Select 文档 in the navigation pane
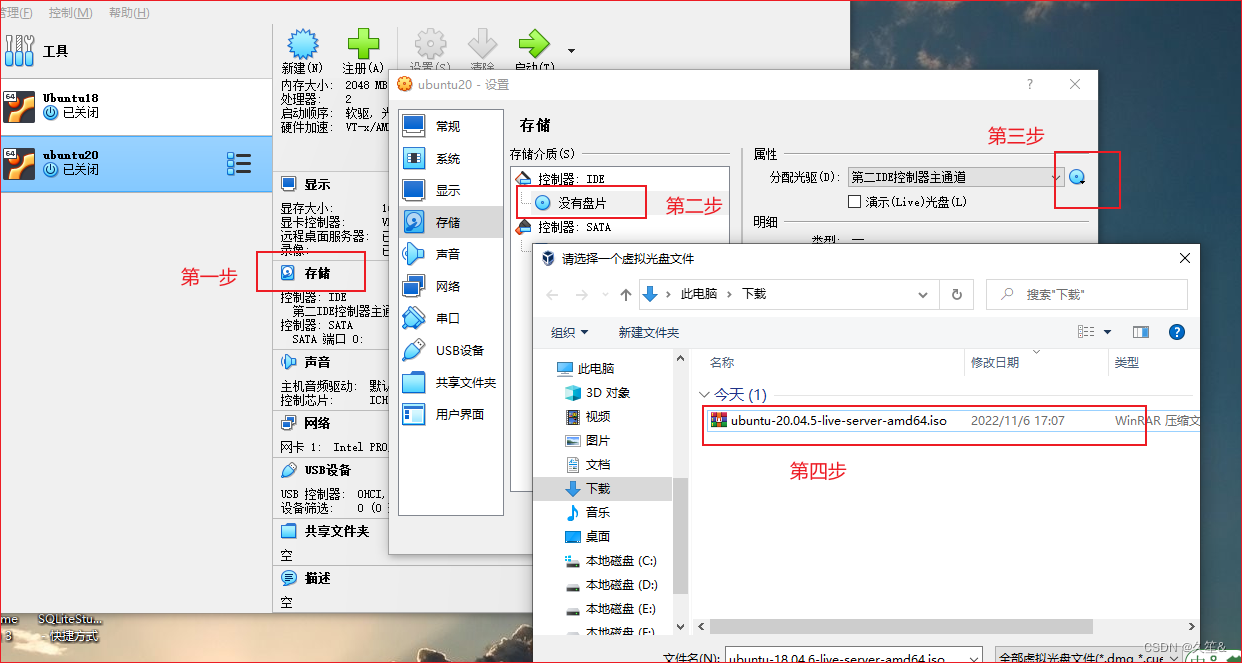This screenshot has width=1242, height=663. tap(598, 464)
